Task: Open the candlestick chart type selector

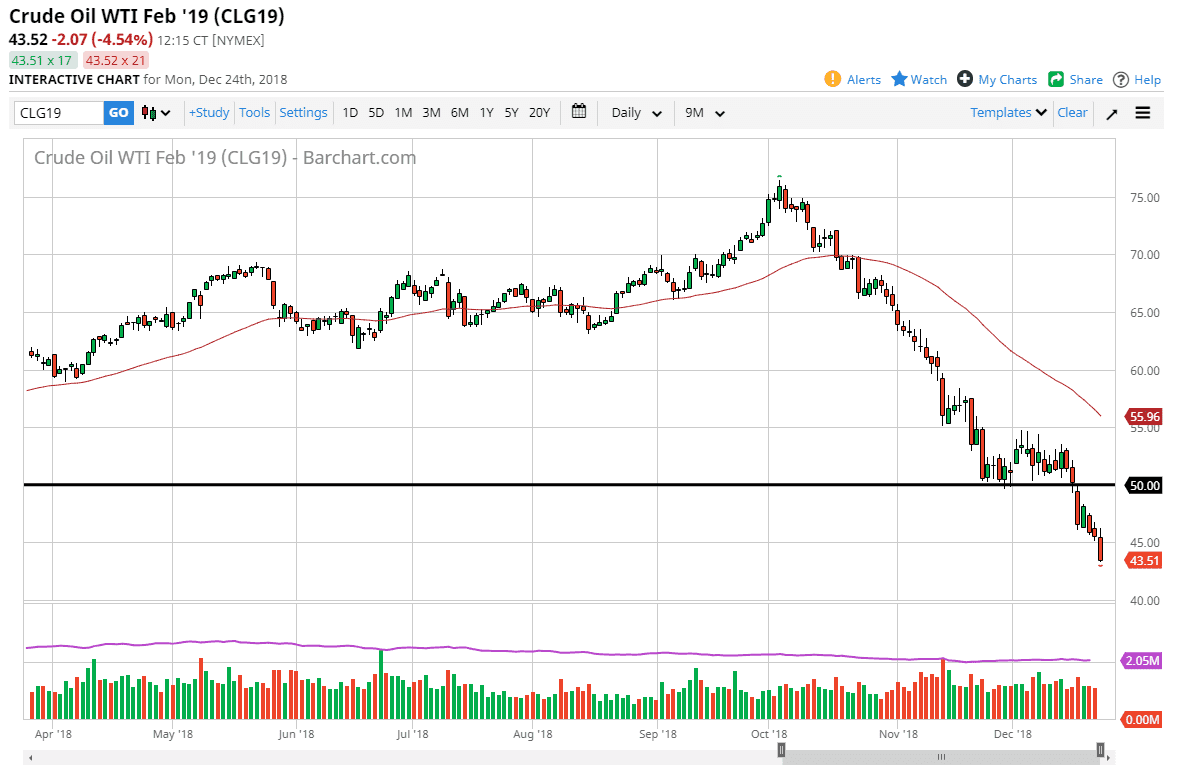Action: click(156, 113)
